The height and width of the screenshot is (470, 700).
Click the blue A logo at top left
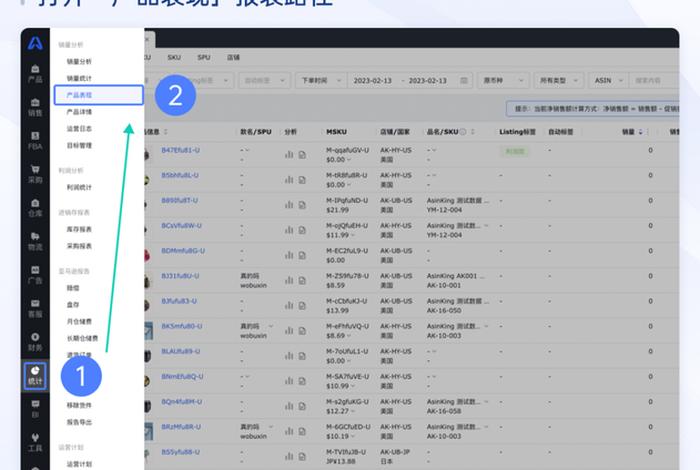click(35, 43)
